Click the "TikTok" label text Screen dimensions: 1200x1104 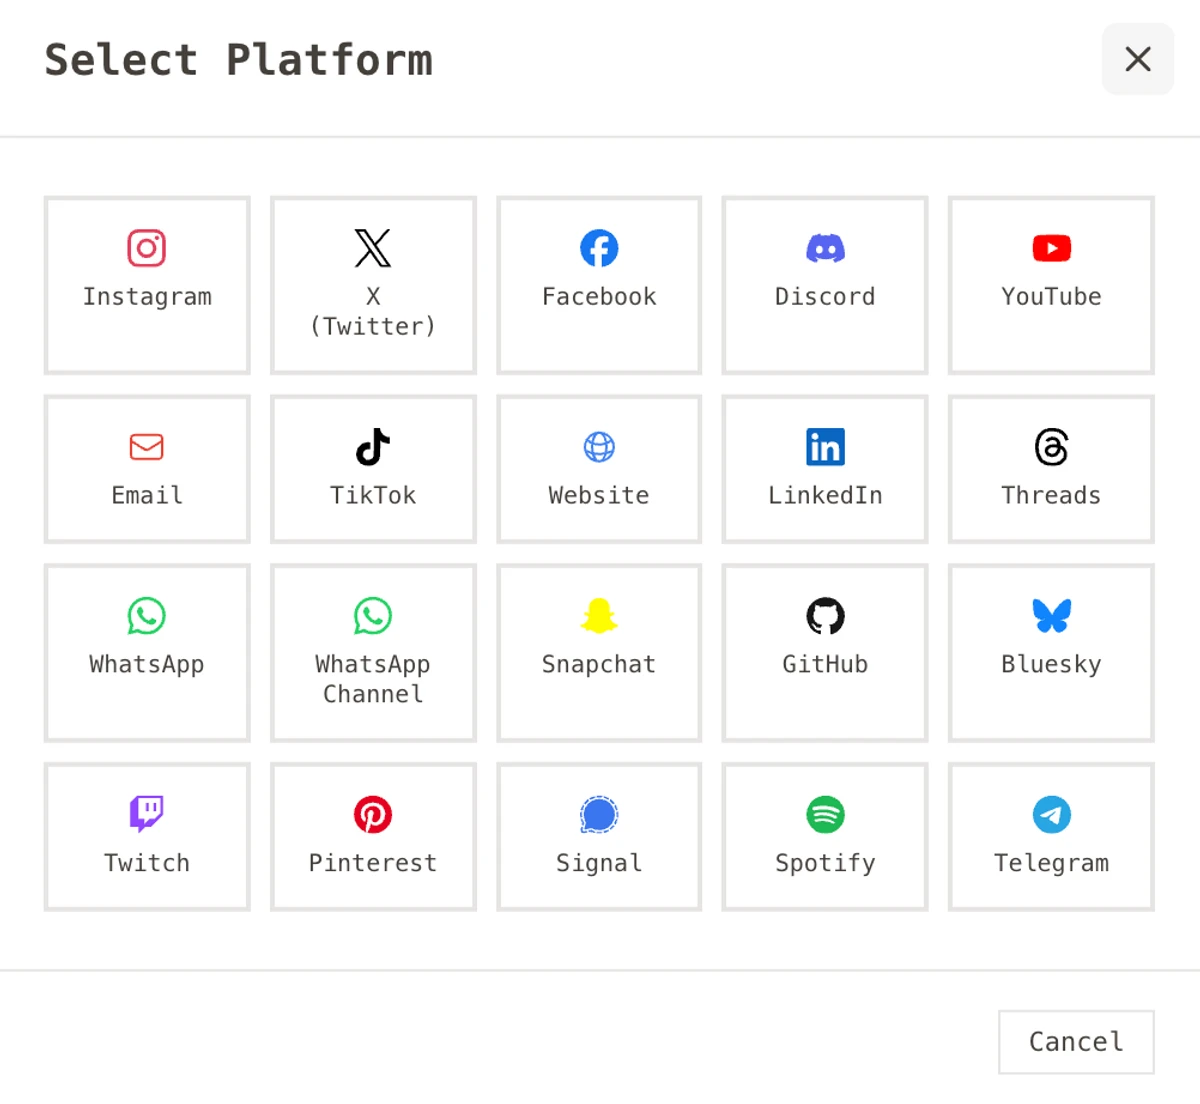click(373, 496)
